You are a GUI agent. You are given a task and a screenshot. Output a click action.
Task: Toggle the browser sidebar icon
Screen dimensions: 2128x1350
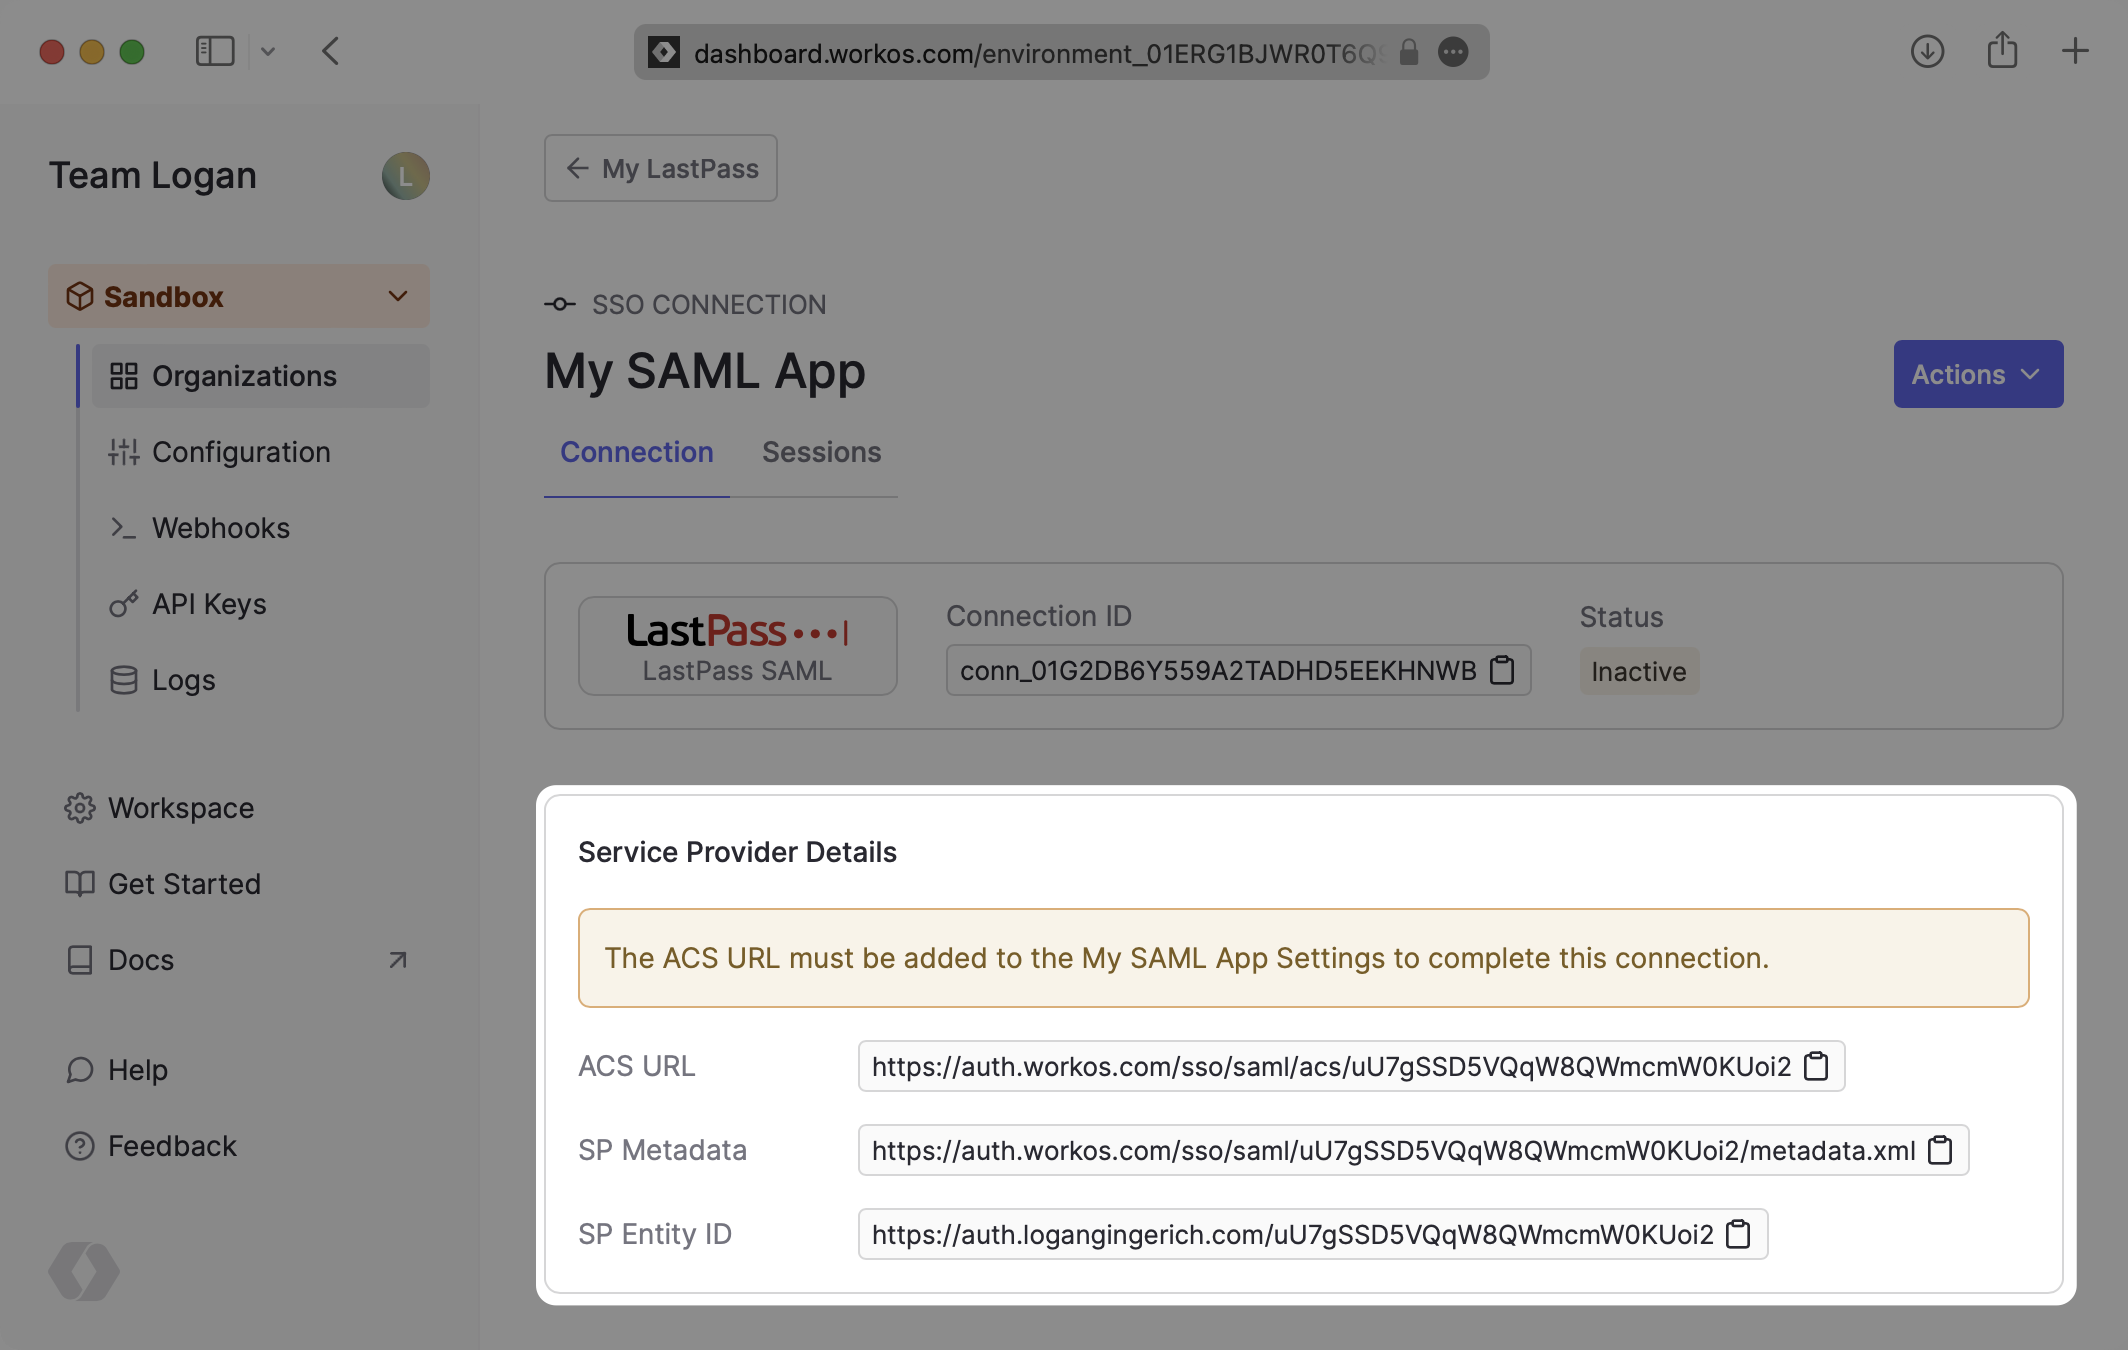(214, 51)
